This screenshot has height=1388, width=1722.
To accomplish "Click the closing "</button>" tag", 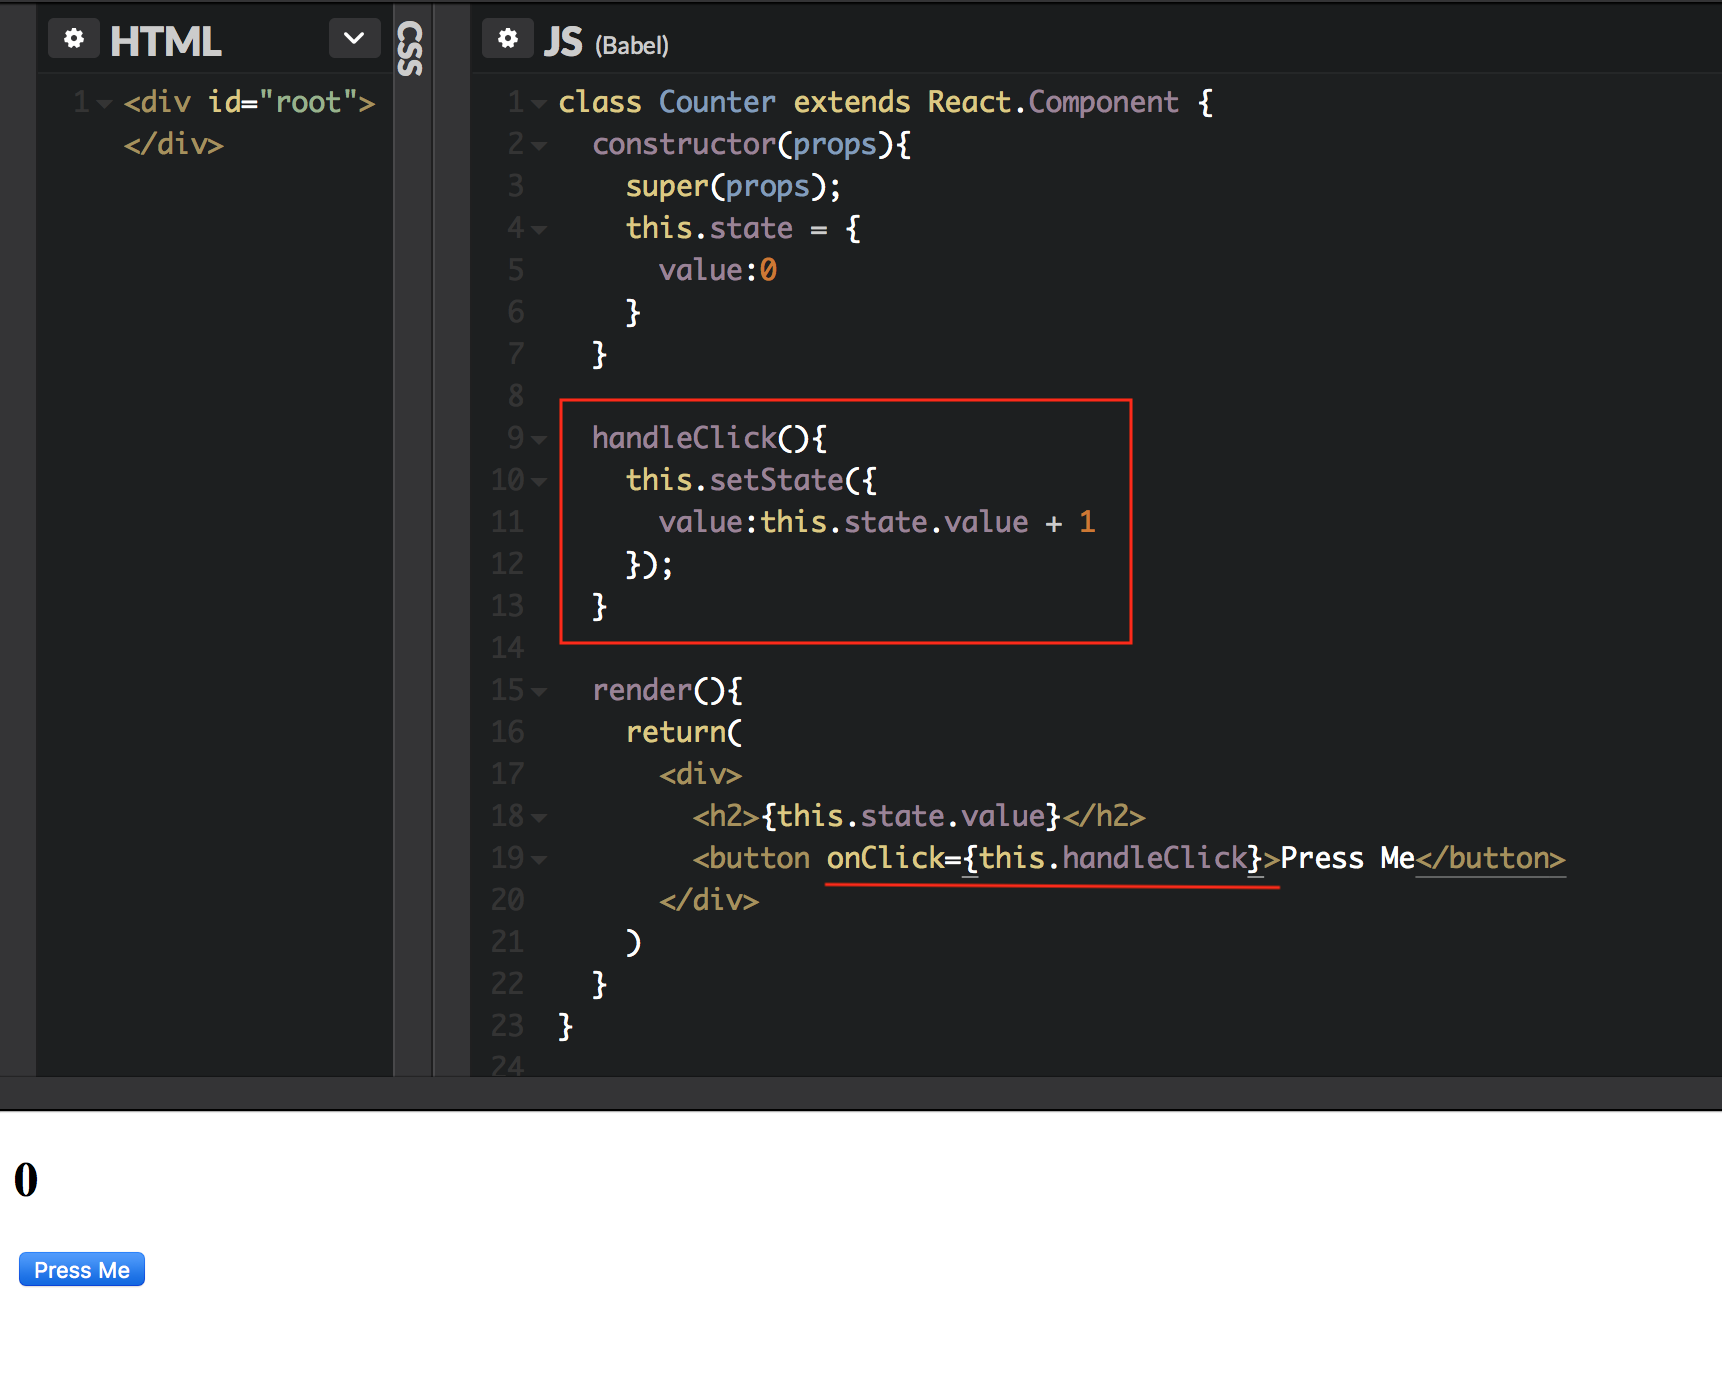I will (x=1490, y=858).
